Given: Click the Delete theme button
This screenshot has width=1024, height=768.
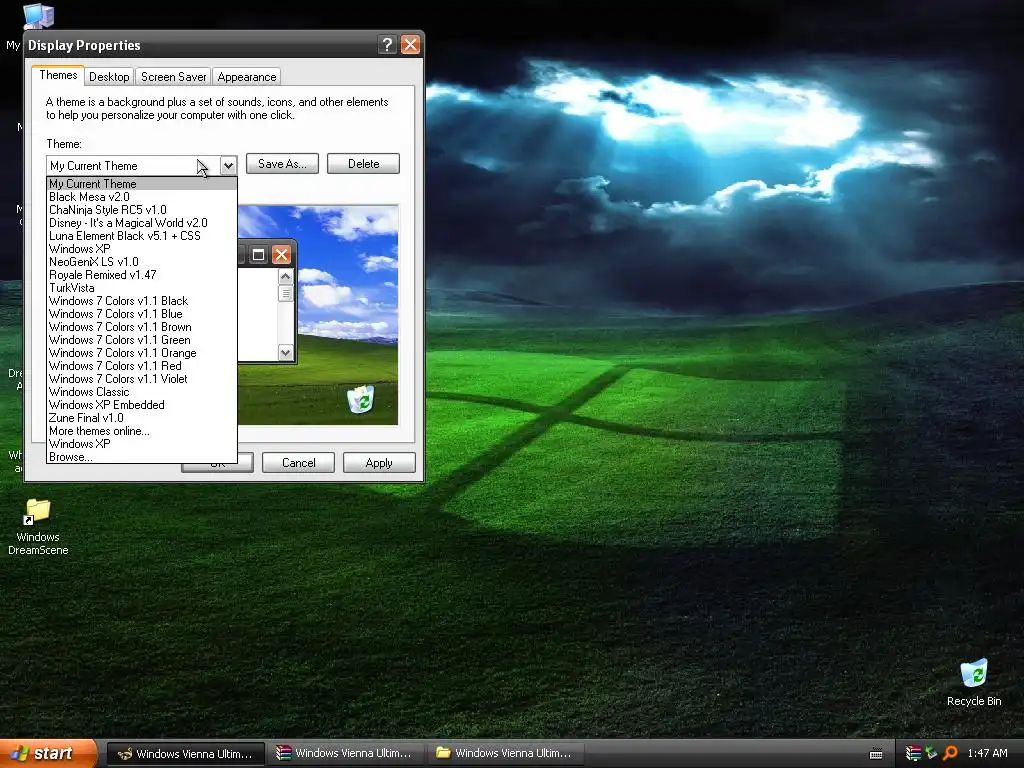Looking at the screenshot, I should point(363,164).
